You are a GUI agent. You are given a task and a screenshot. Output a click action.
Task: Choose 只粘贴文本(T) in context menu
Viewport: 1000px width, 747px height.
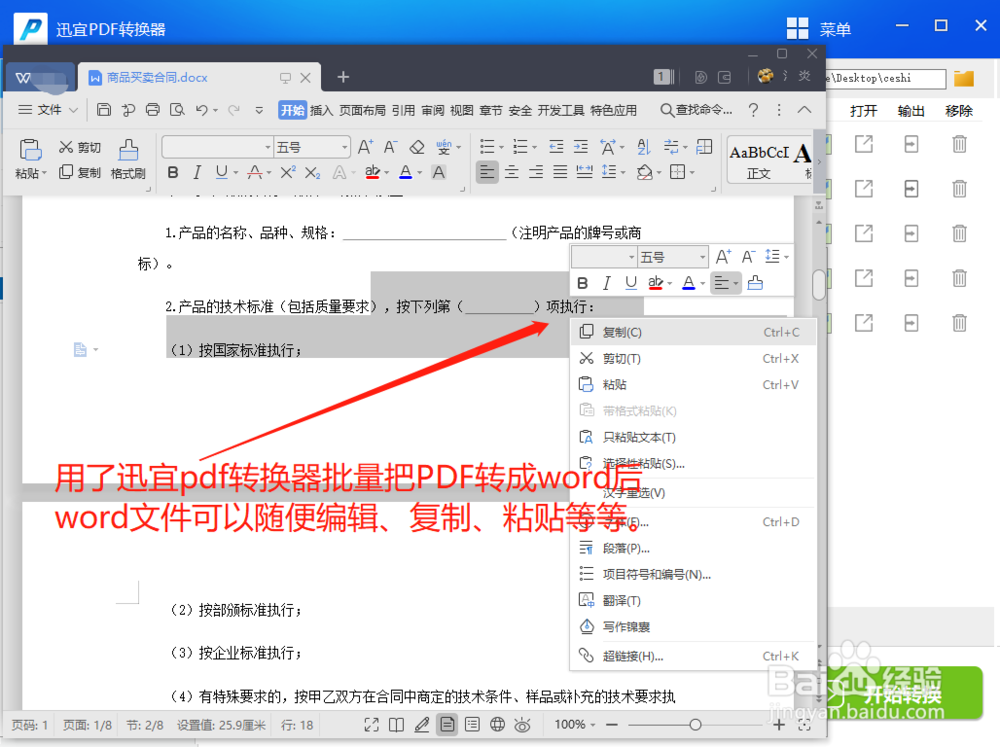point(693,437)
